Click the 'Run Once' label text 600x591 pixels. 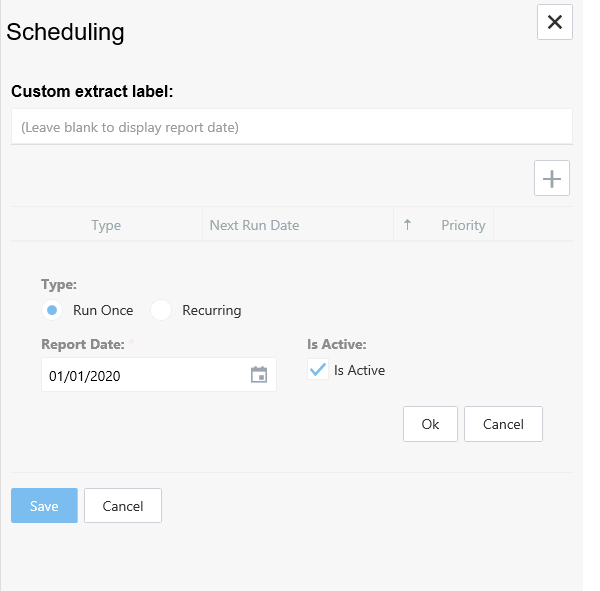click(103, 310)
